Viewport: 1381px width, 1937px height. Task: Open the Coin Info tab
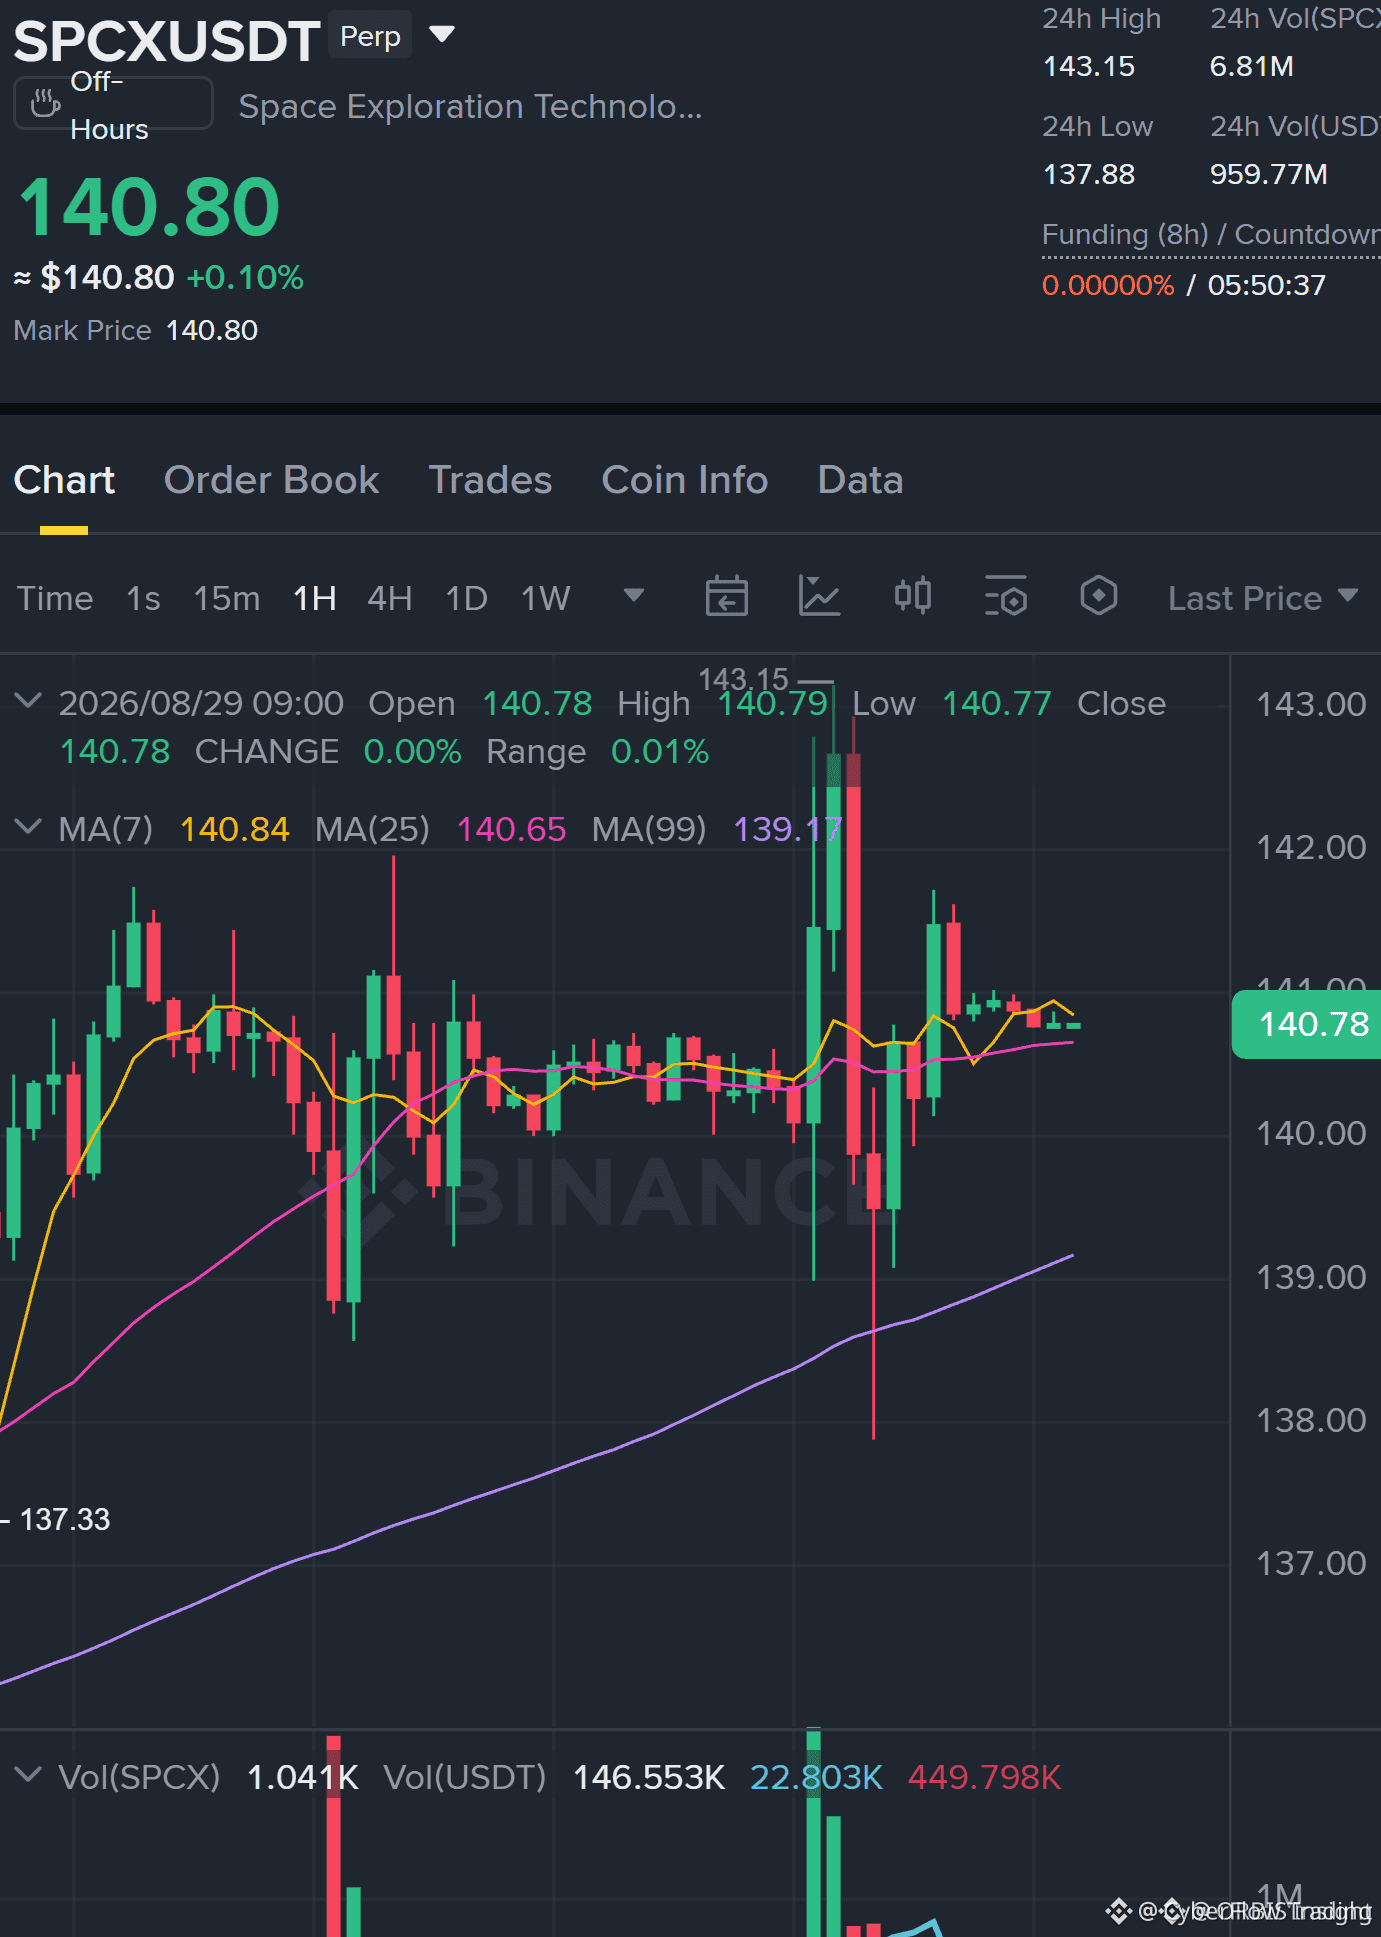point(685,480)
